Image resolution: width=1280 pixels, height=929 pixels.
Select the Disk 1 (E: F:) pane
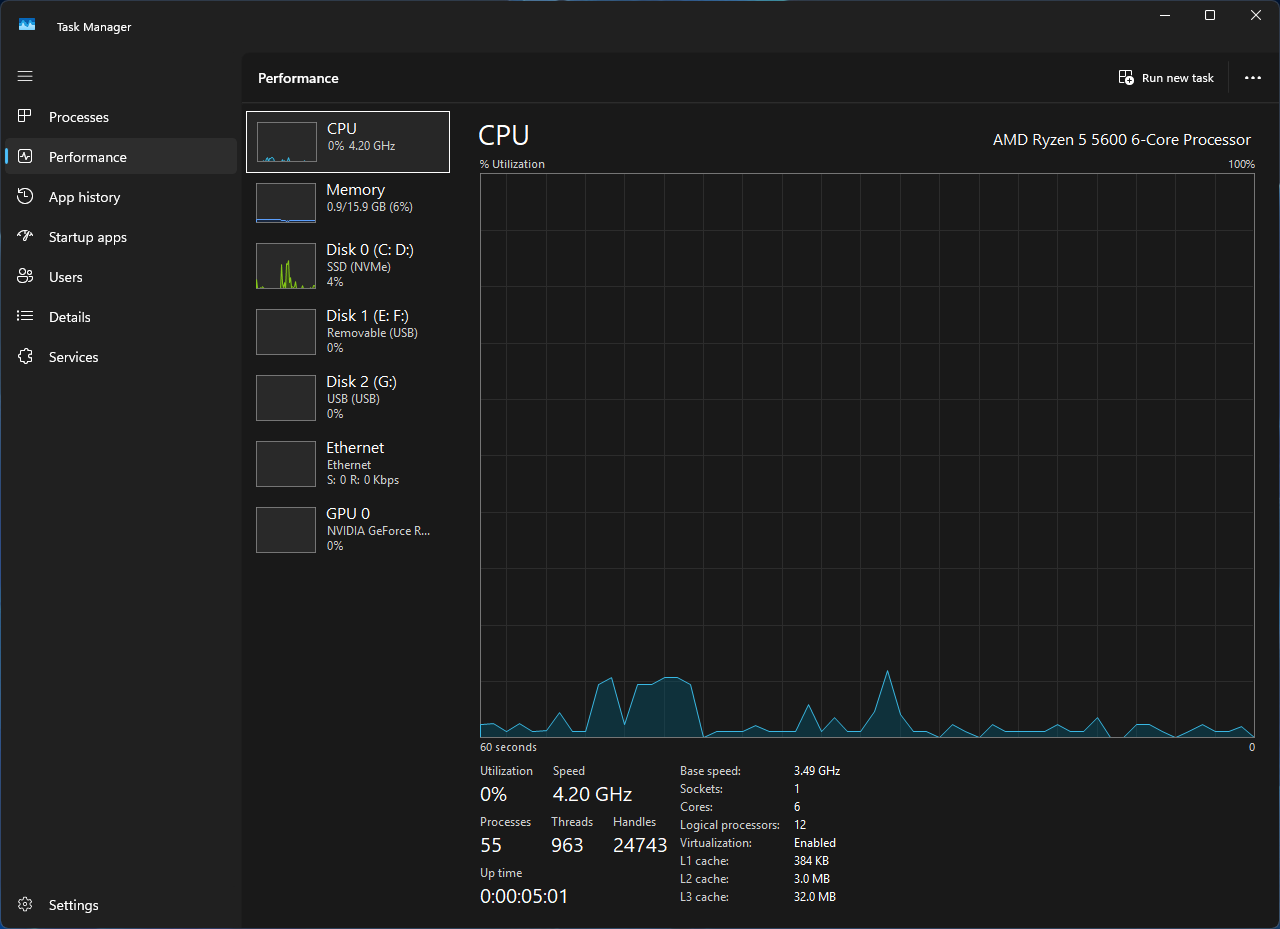click(347, 331)
